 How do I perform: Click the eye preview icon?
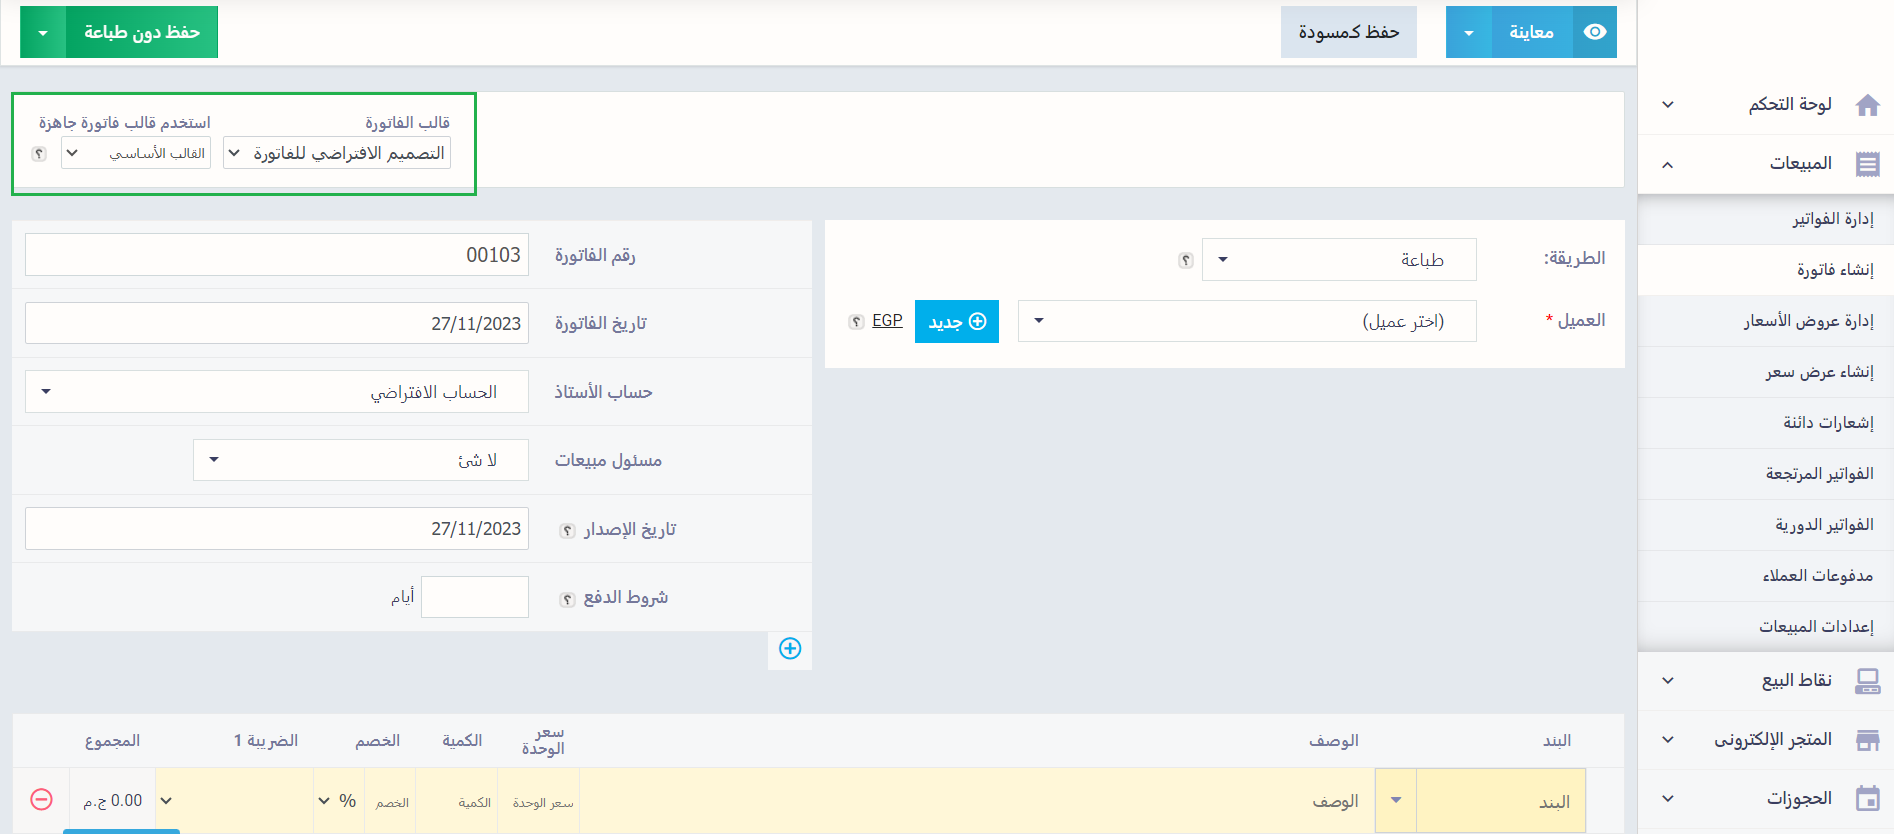point(1595,32)
